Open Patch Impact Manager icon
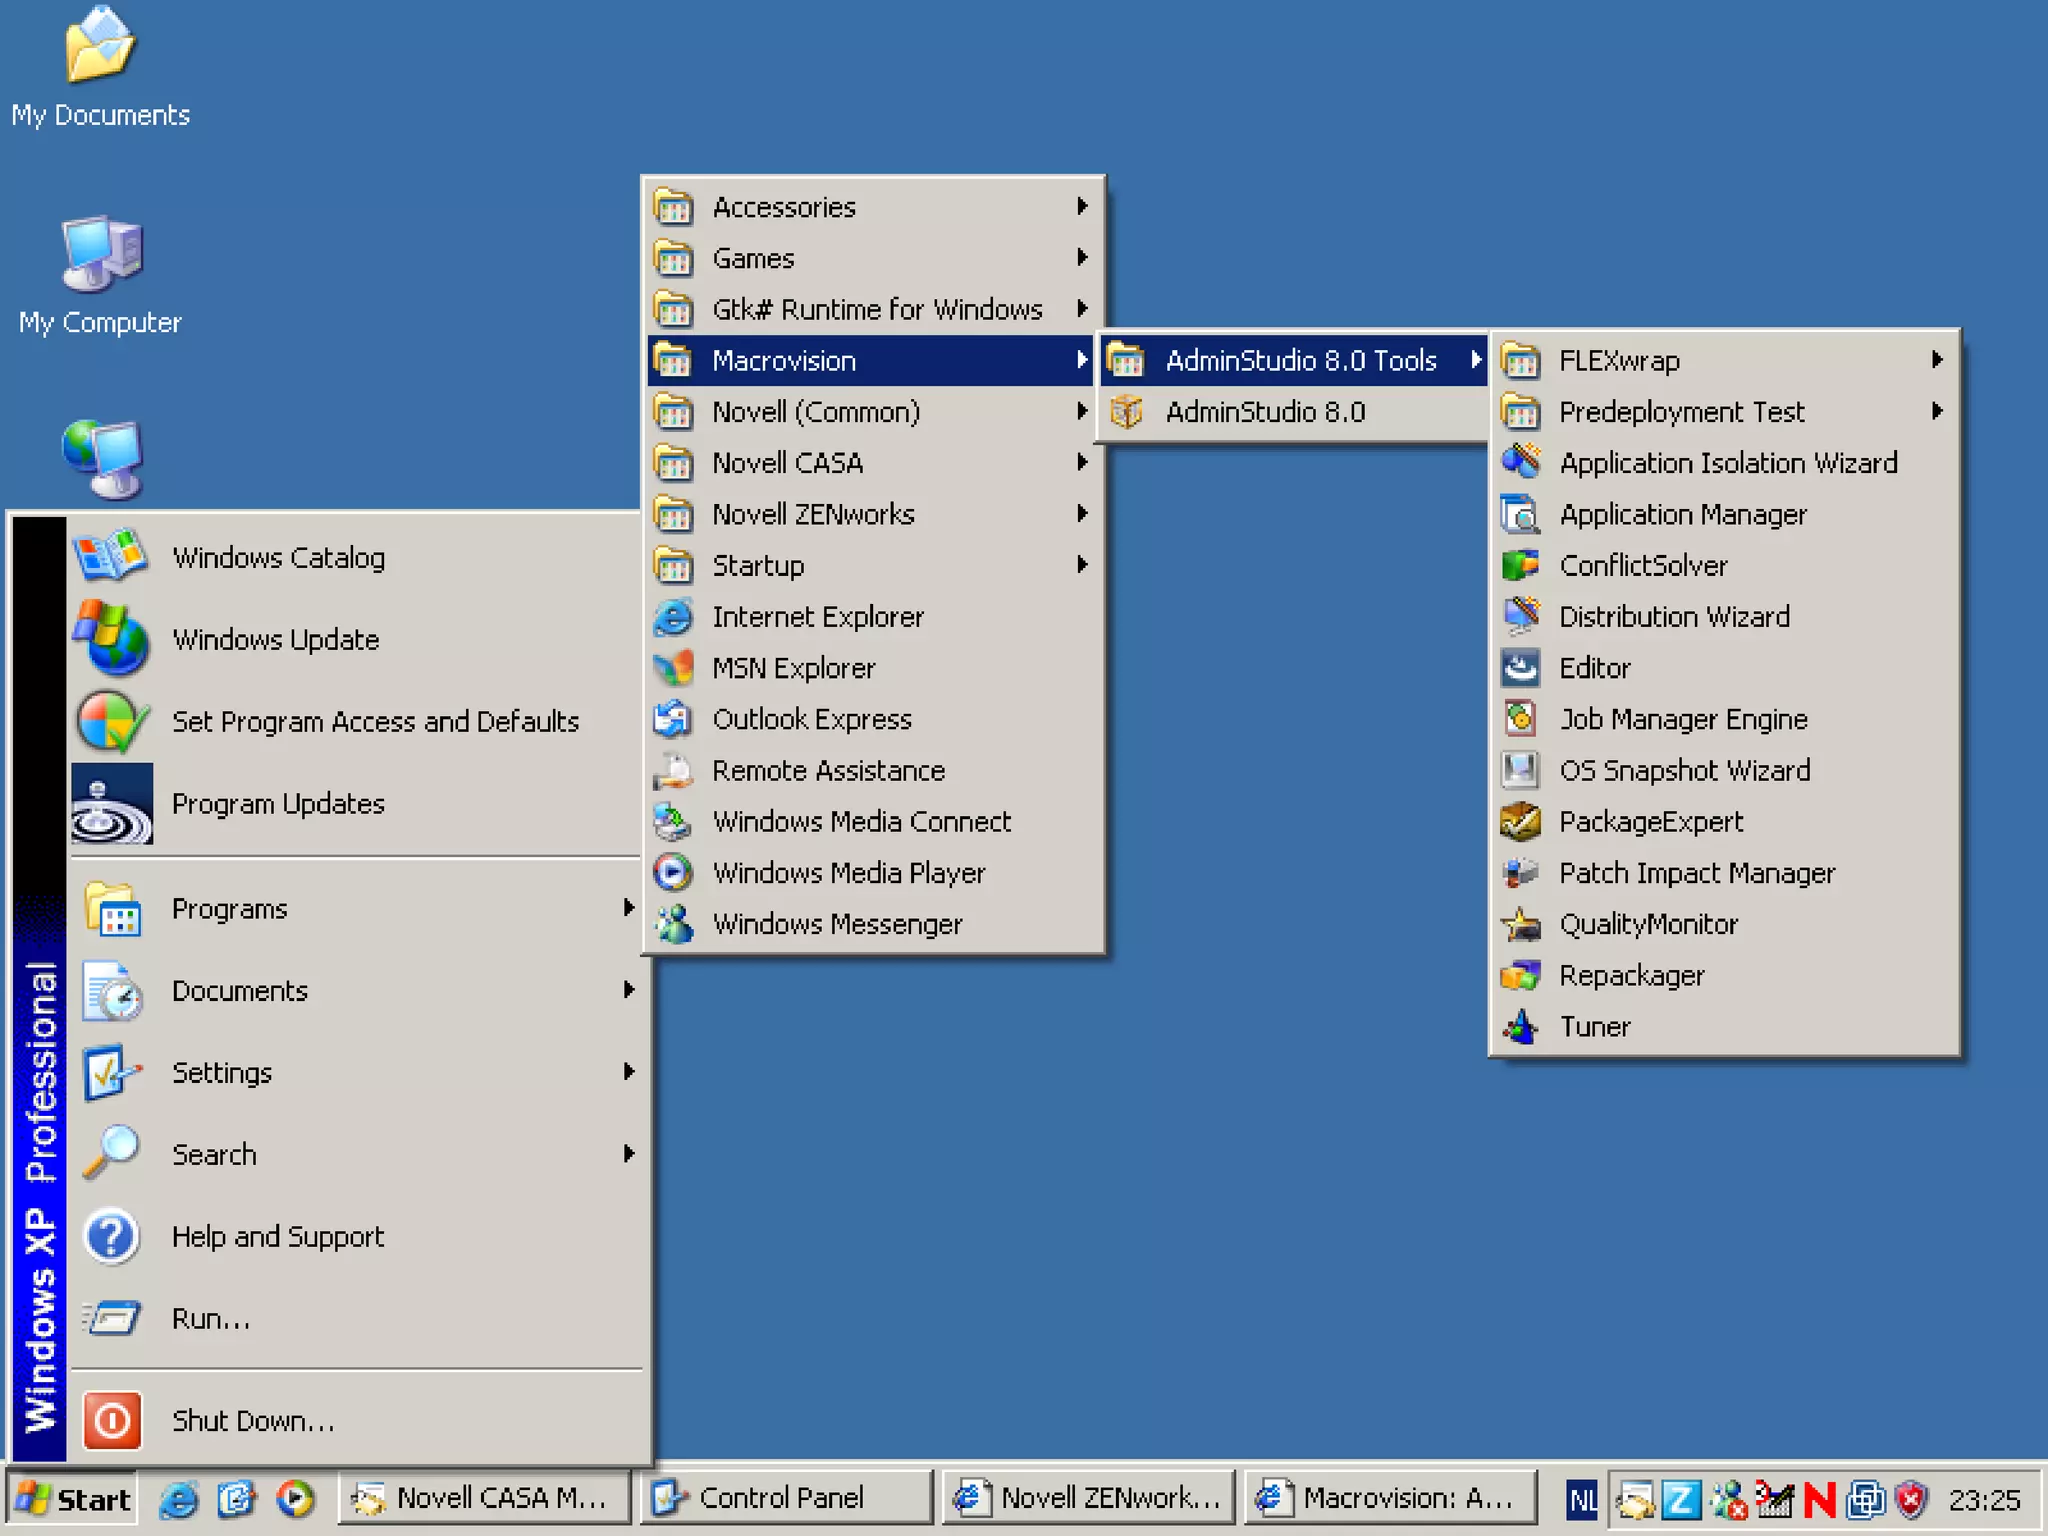This screenshot has height=1536, width=2048. coord(1521,872)
